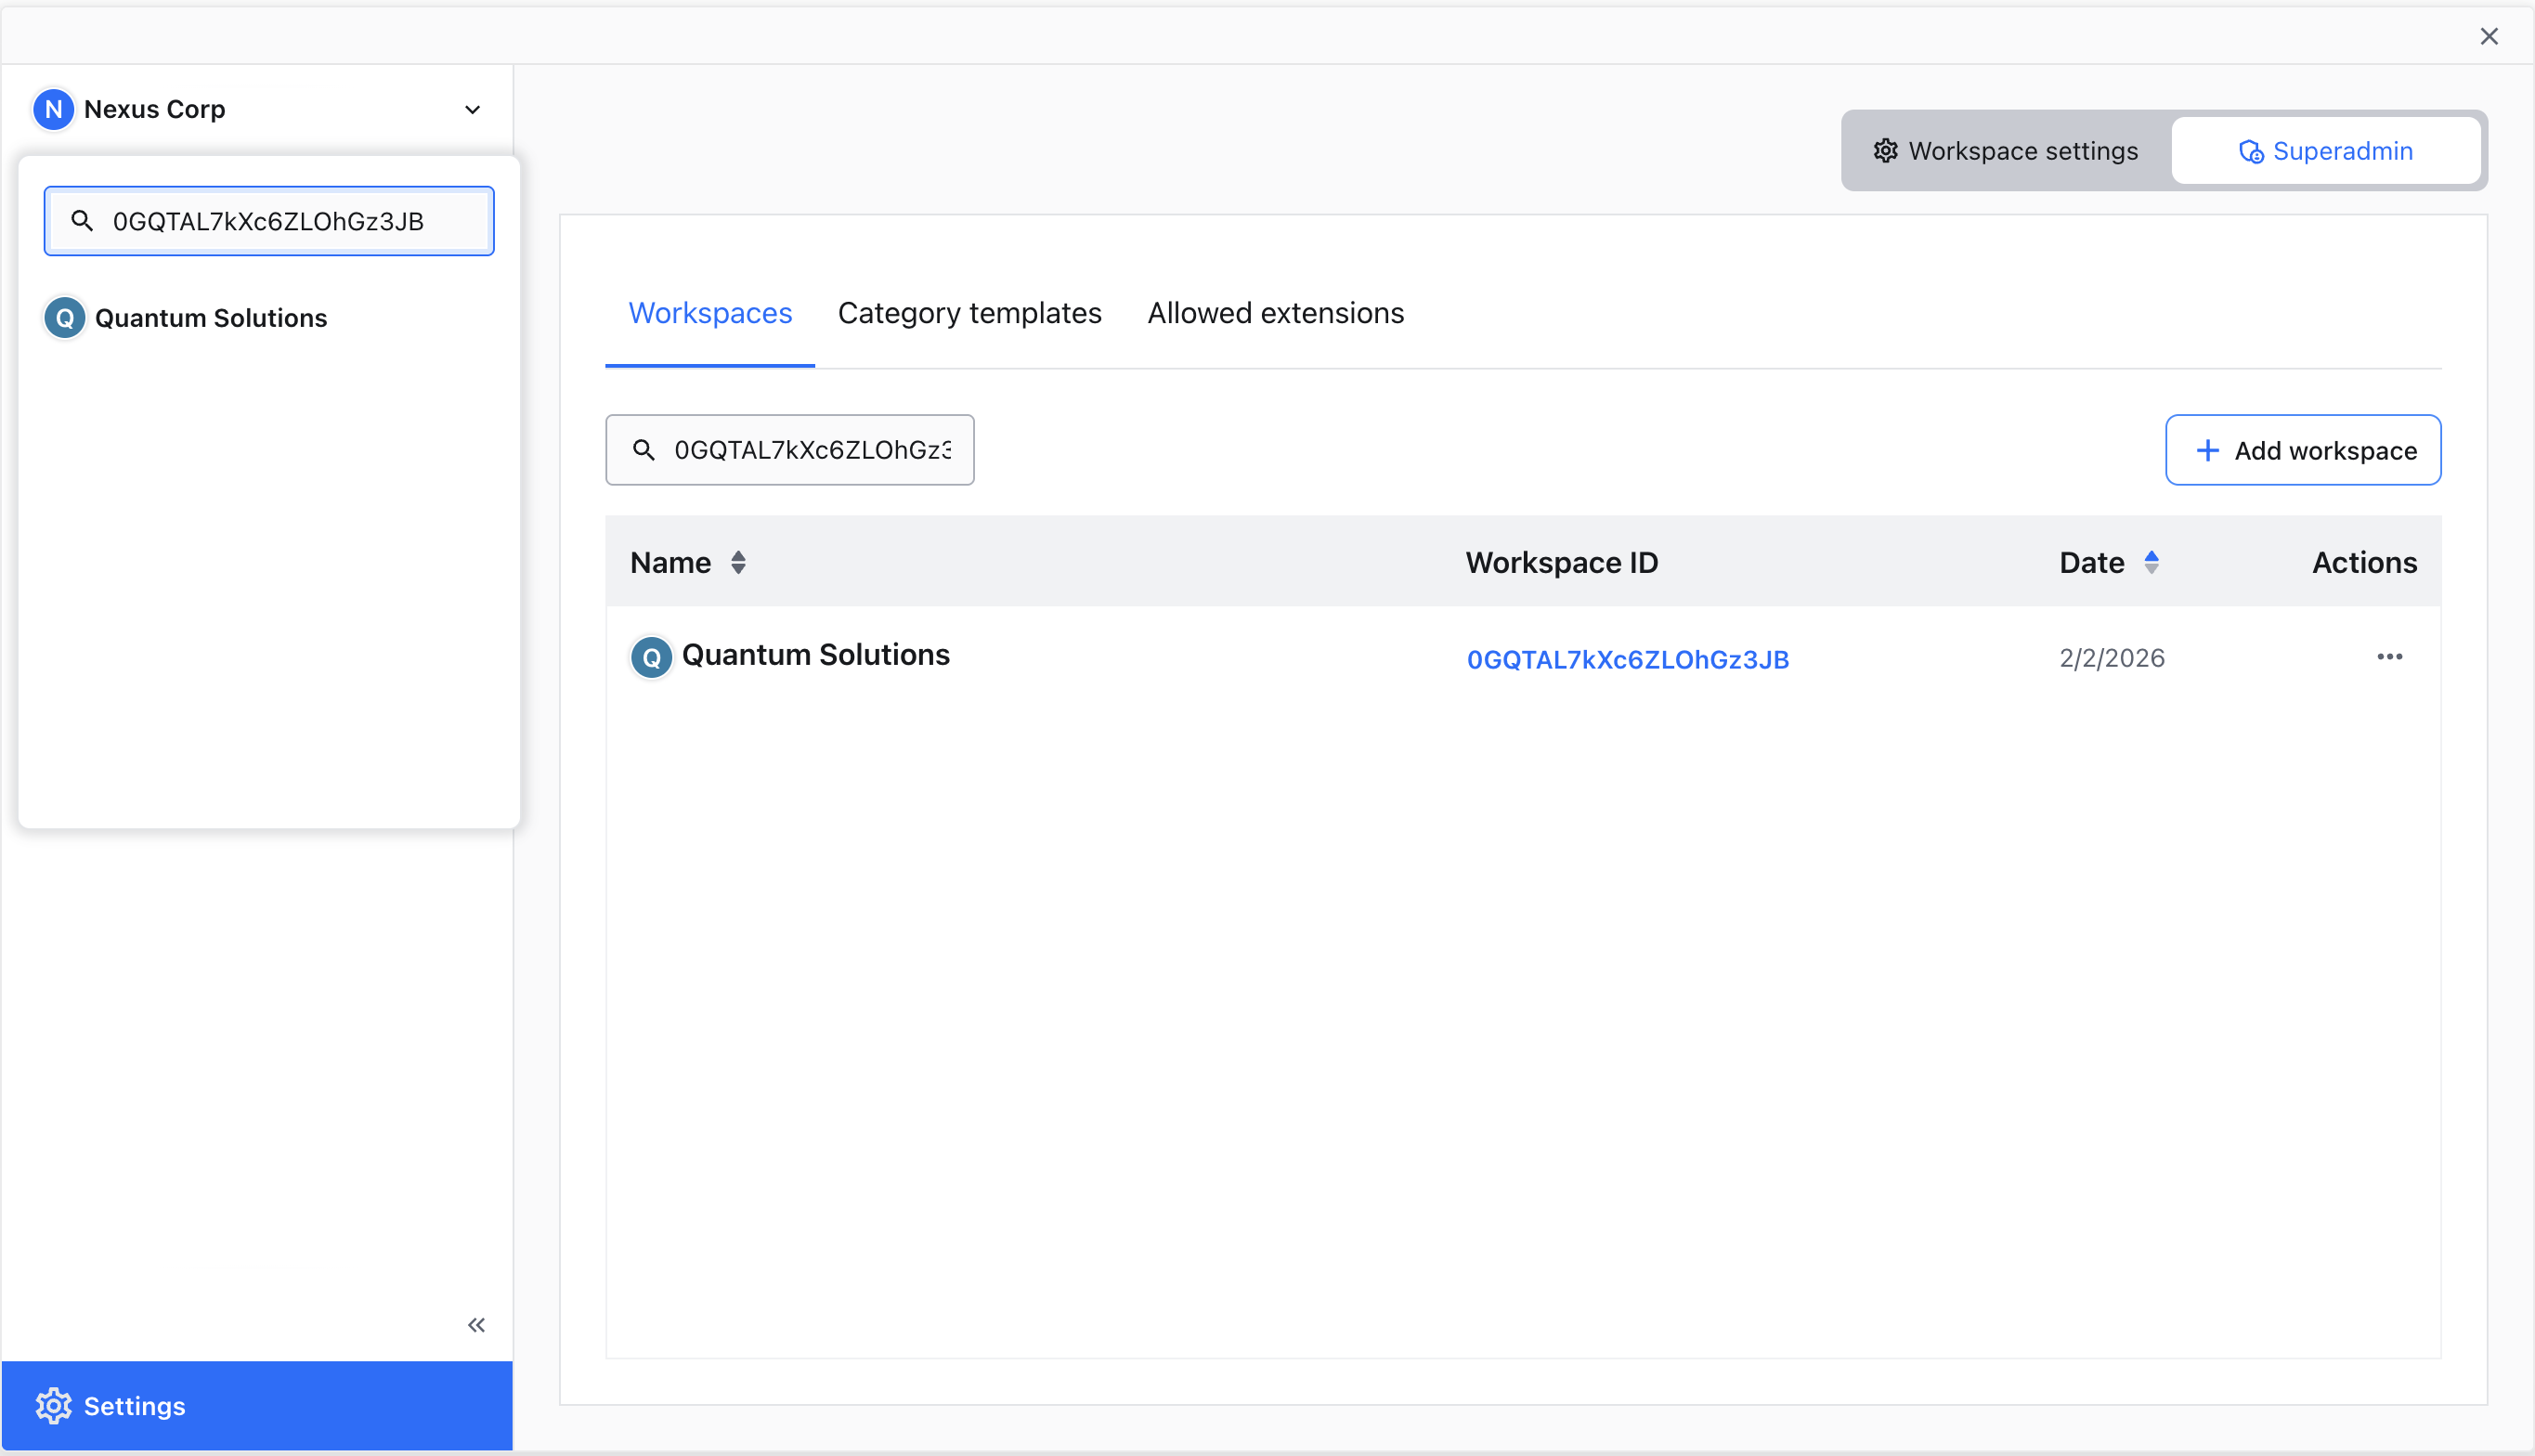Screen dimensions: 2535x1456
Task: Switch to the Category templates tab
Action: (x=969, y=313)
